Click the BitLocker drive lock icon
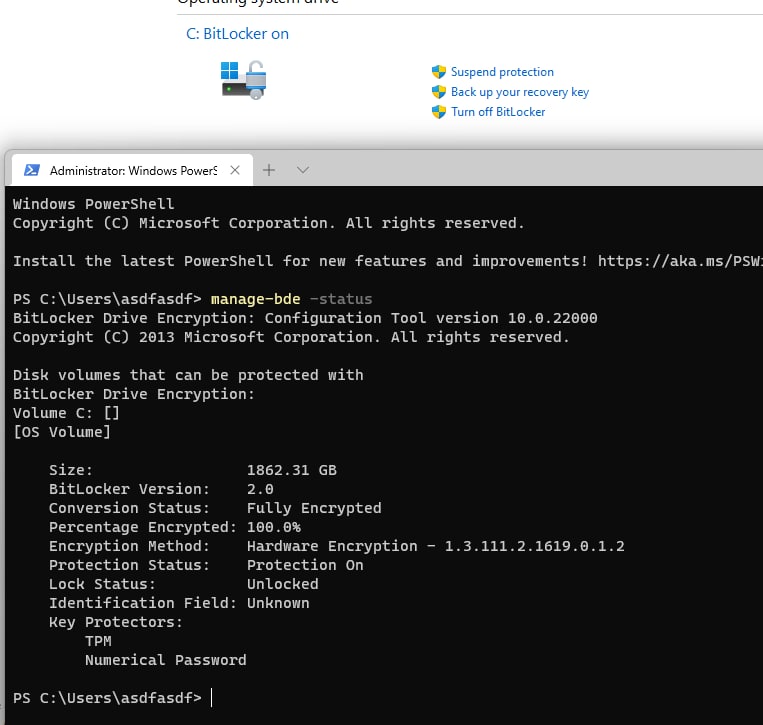763x725 pixels. click(x=243, y=80)
